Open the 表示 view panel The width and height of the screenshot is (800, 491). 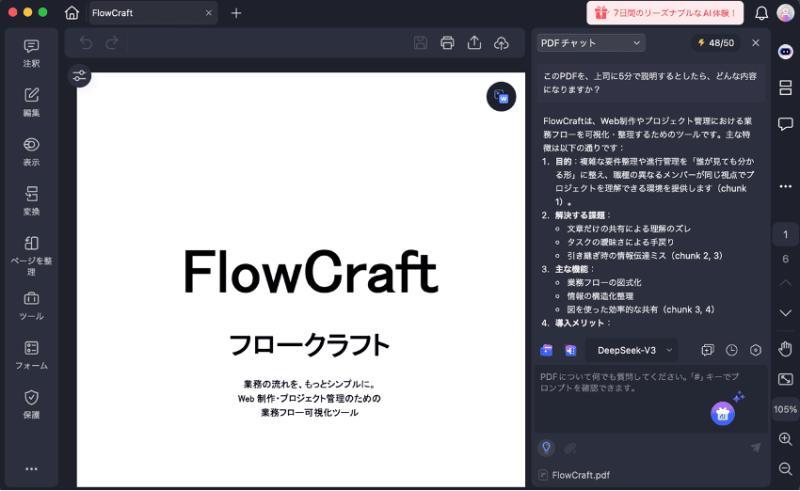tap(31, 152)
